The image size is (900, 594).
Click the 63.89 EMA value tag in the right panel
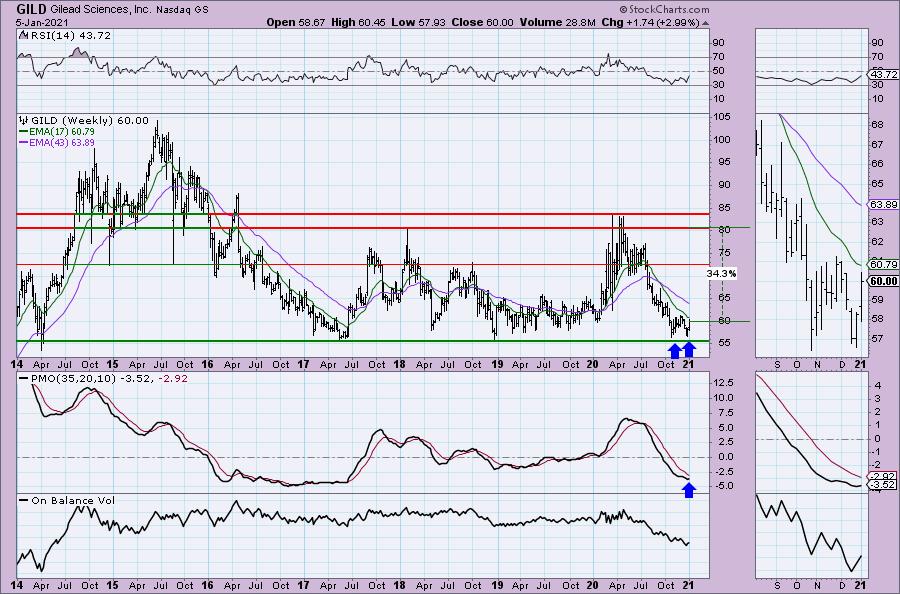(884, 204)
